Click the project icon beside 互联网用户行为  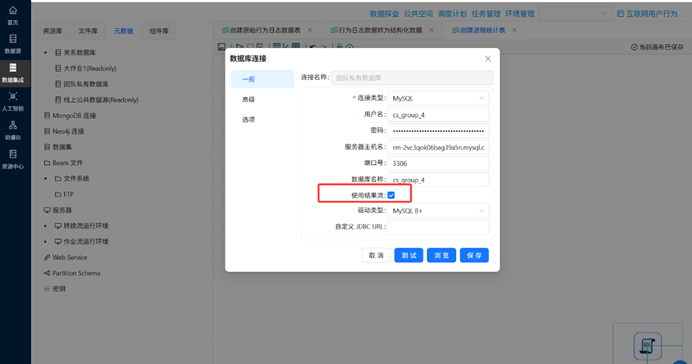click(620, 14)
